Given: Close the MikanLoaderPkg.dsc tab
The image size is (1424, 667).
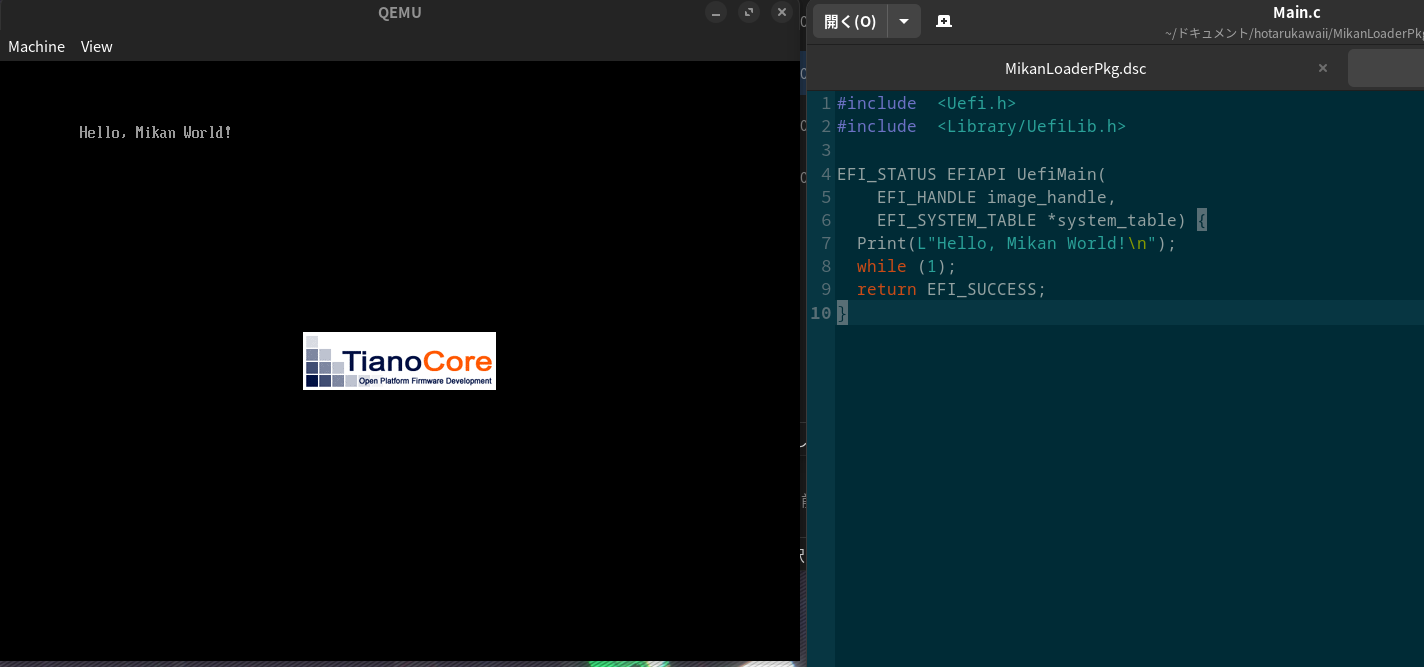Looking at the screenshot, I should tap(1322, 68).
